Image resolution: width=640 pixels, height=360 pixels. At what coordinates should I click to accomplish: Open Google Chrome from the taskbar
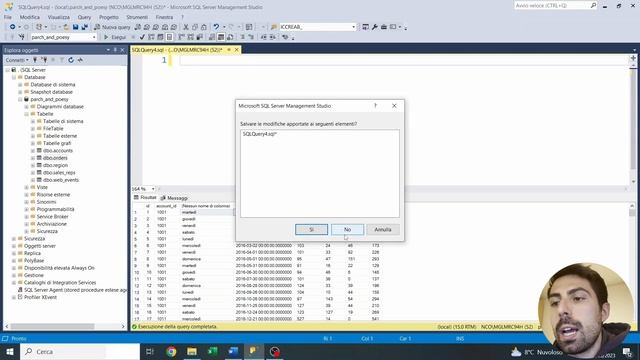(171, 351)
